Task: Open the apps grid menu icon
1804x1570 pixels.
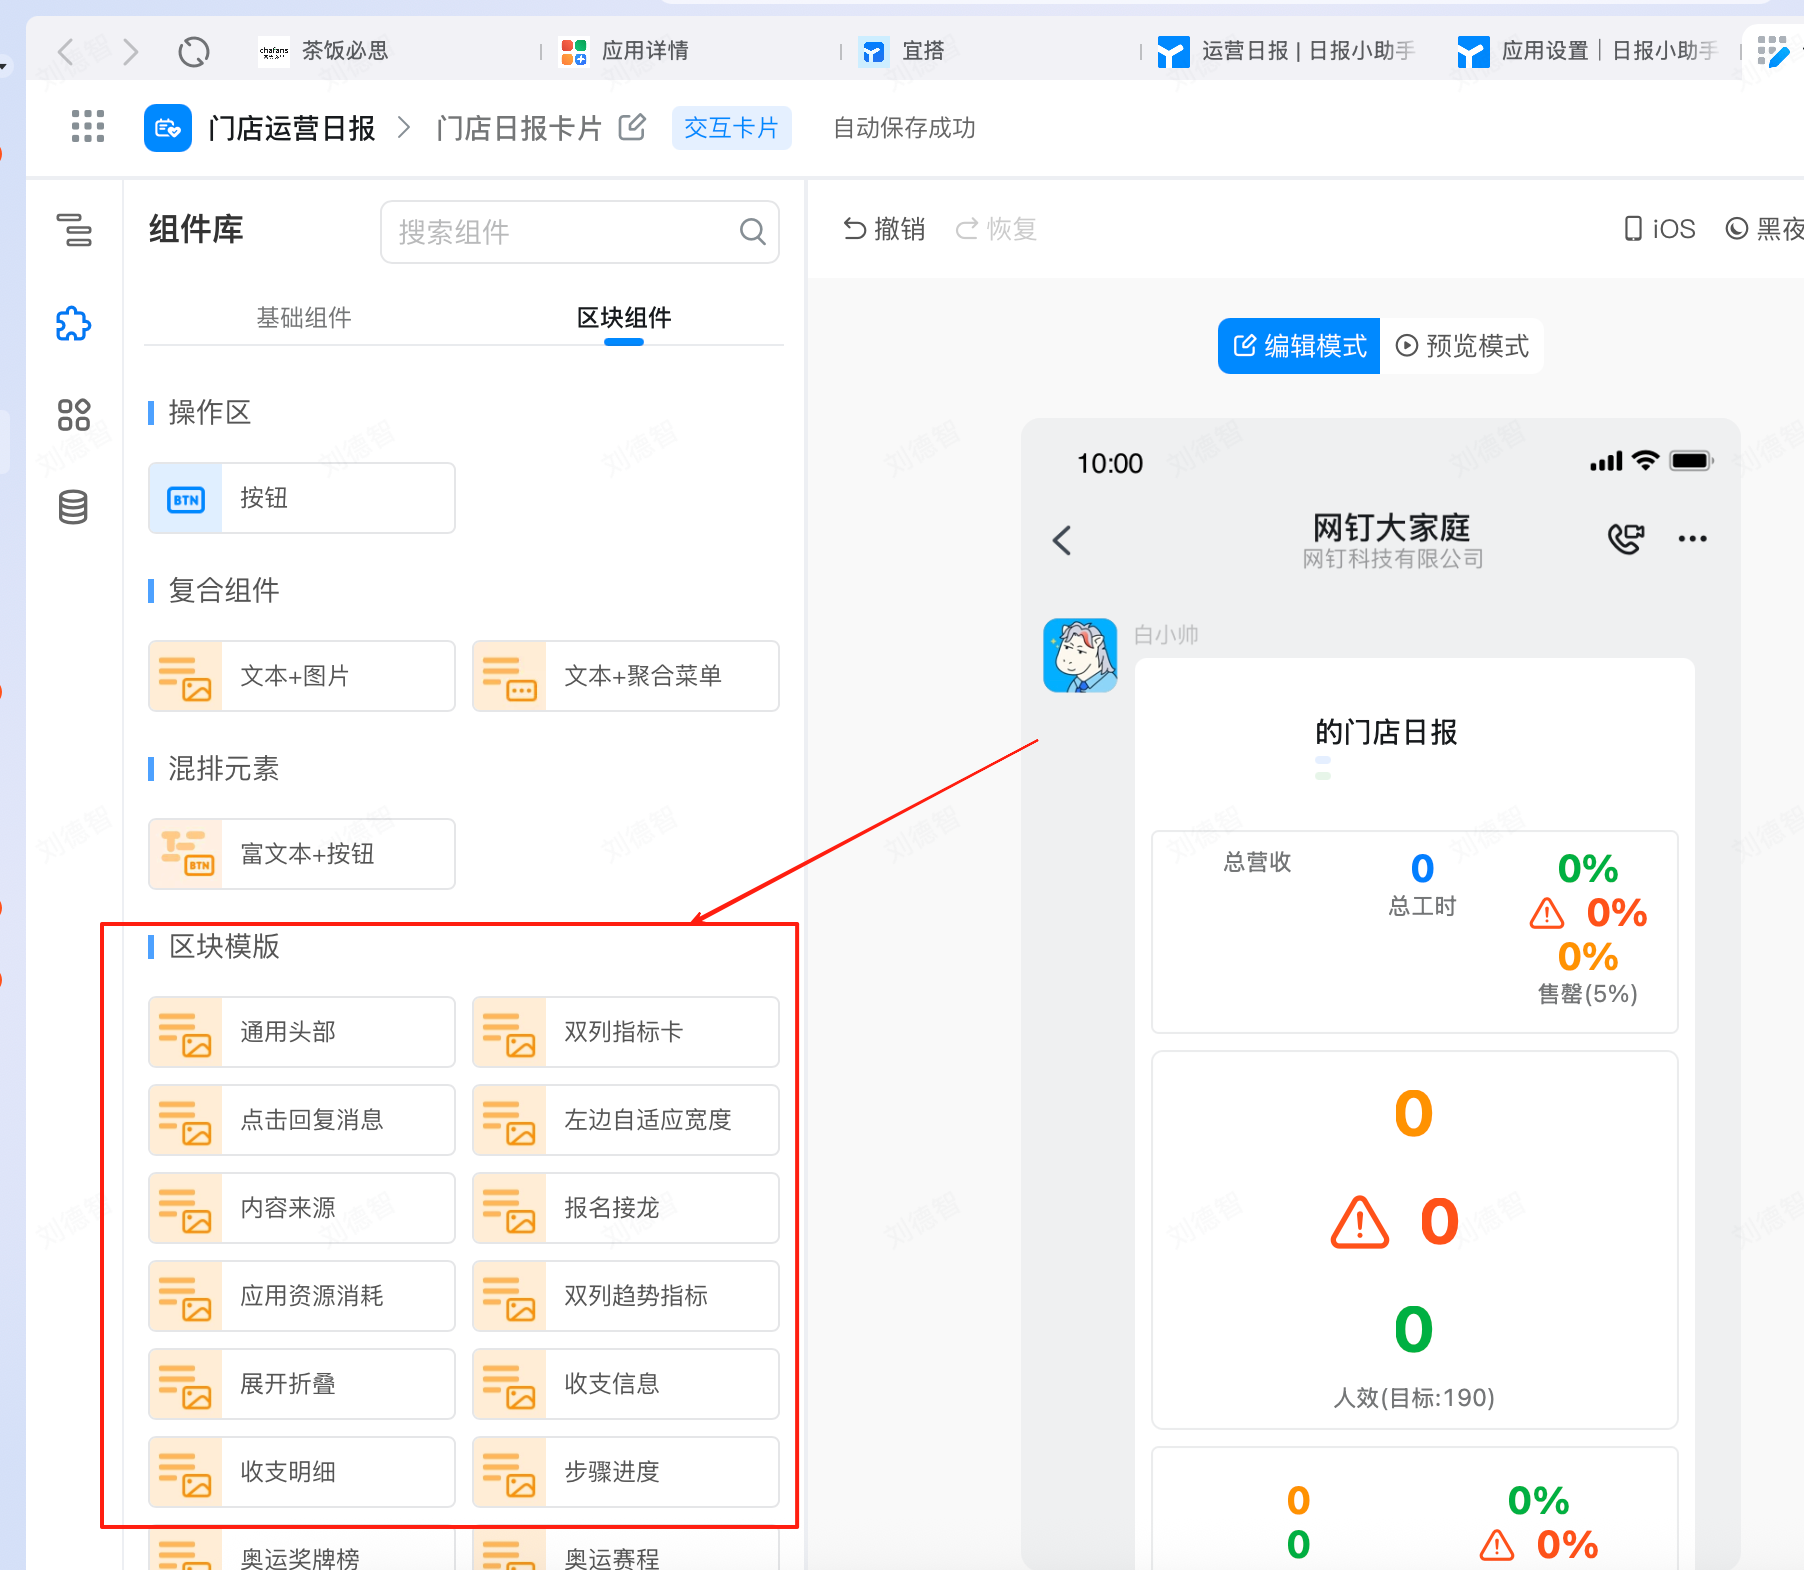Action: 88,127
